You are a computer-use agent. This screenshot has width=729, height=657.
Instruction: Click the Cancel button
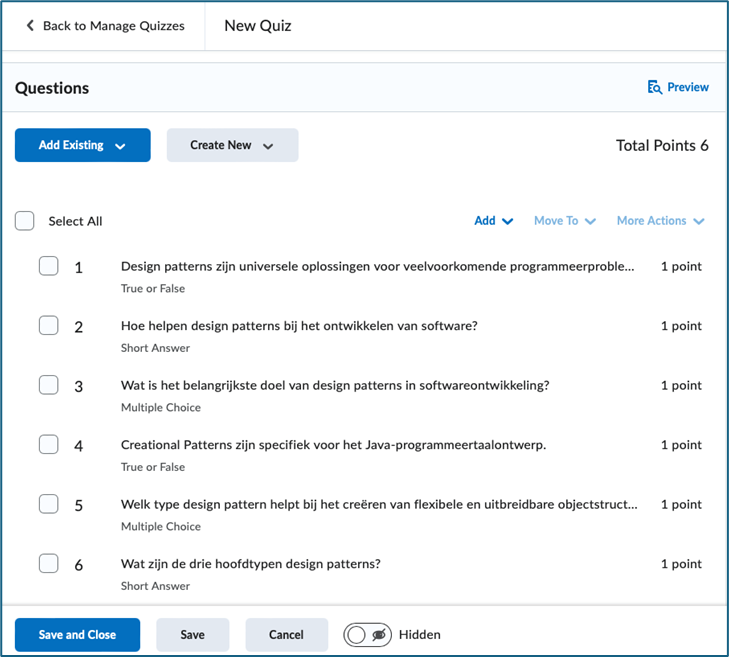286,635
